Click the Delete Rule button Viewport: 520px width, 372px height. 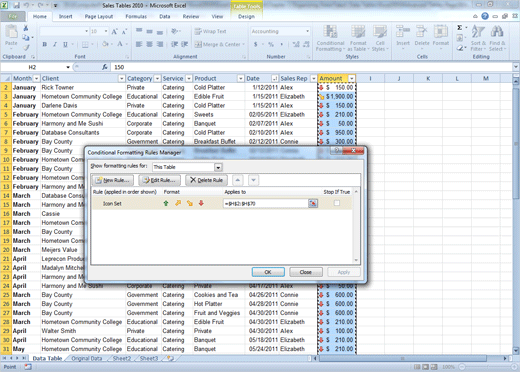(x=207, y=180)
